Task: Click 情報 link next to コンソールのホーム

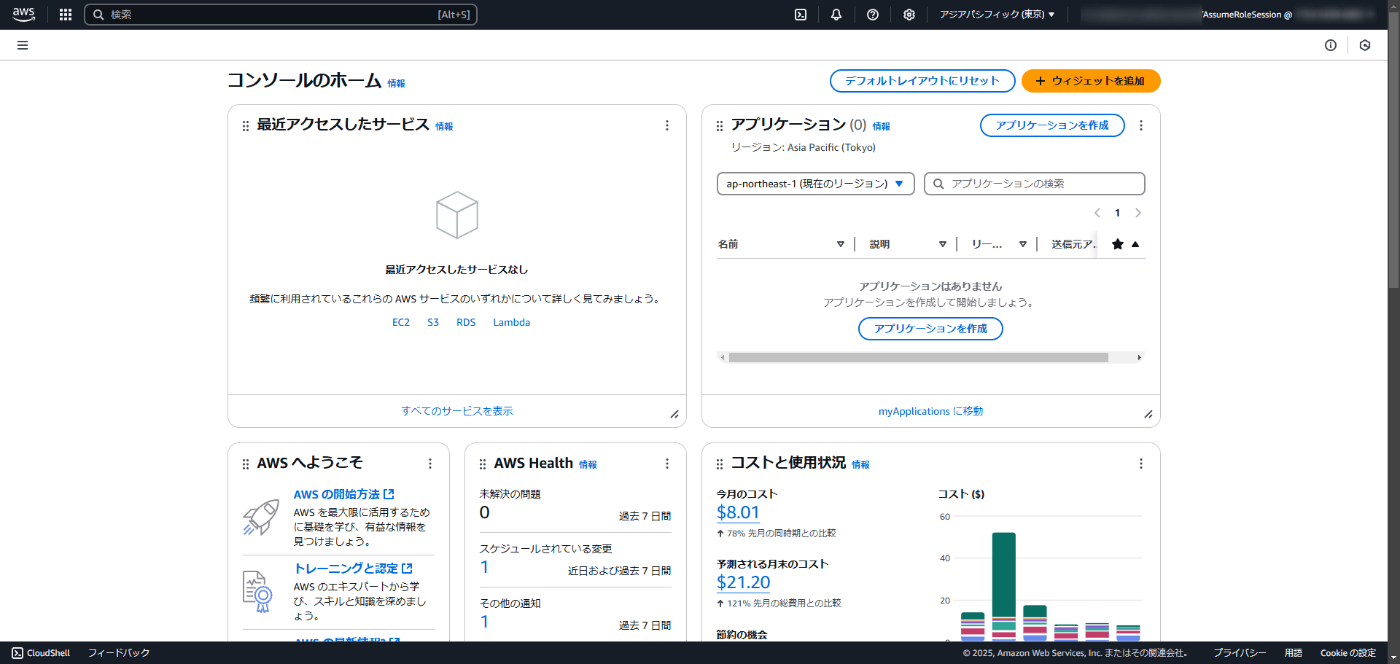Action: point(397,84)
